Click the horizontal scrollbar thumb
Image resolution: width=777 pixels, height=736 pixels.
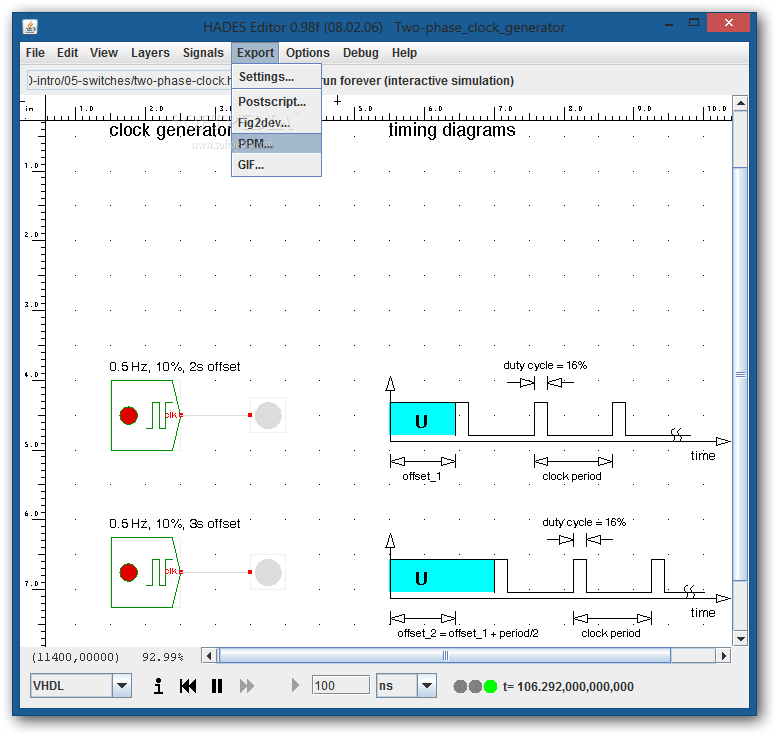445,656
